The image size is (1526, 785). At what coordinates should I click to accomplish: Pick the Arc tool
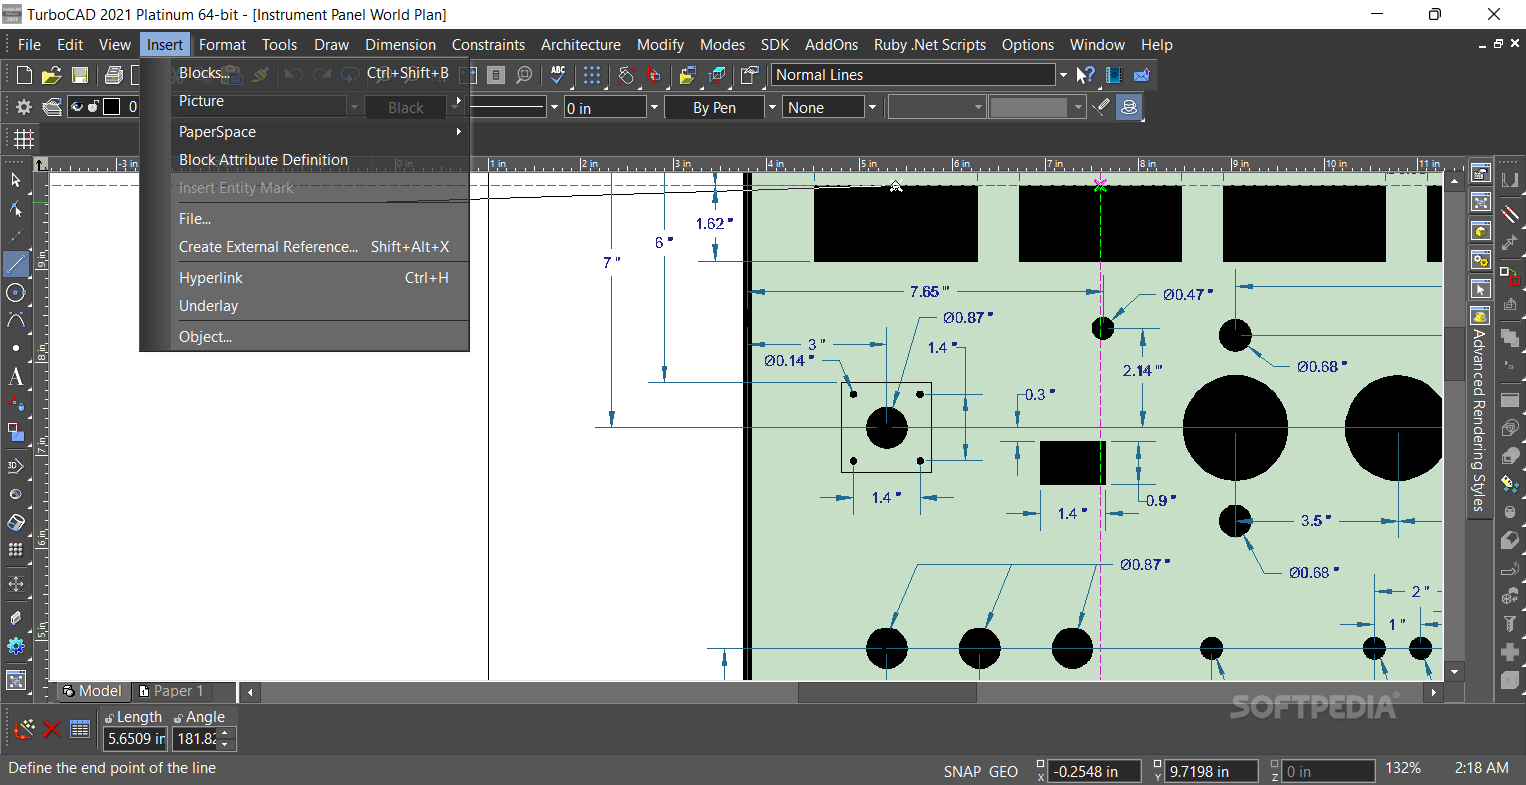tap(15, 320)
